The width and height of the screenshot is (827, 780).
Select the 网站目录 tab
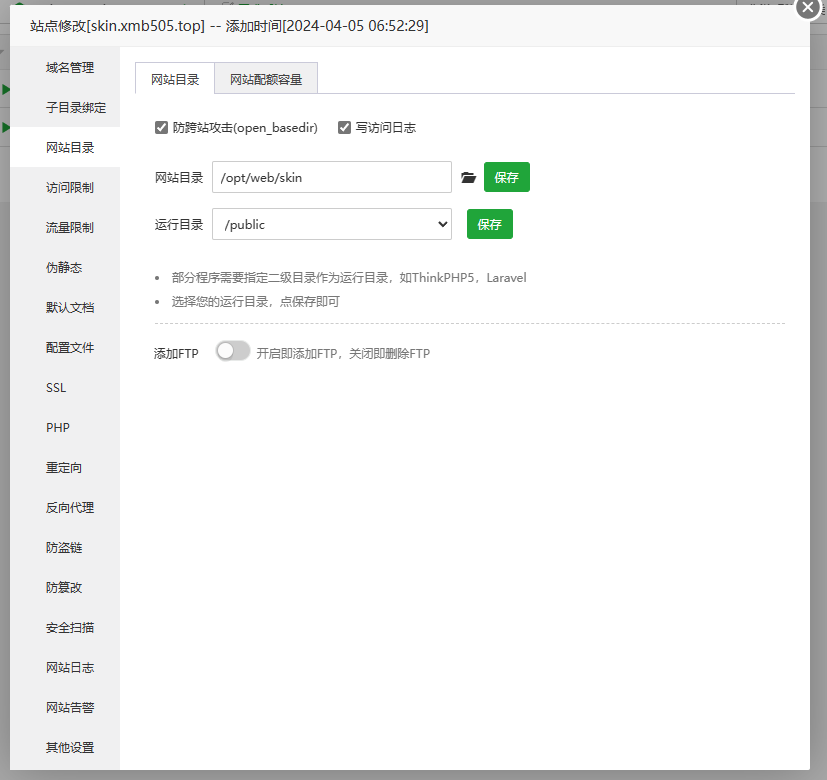point(175,79)
